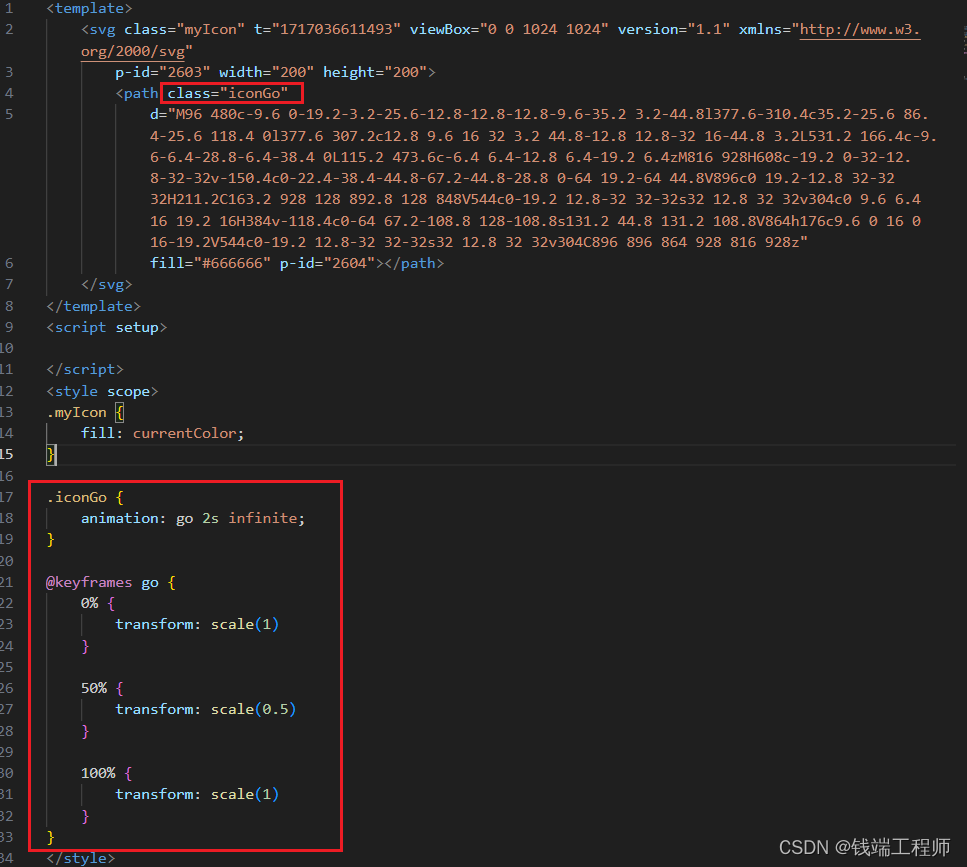Click the version="1.1" attribute
Image resolution: width=967 pixels, height=867 pixels.
pos(673,30)
